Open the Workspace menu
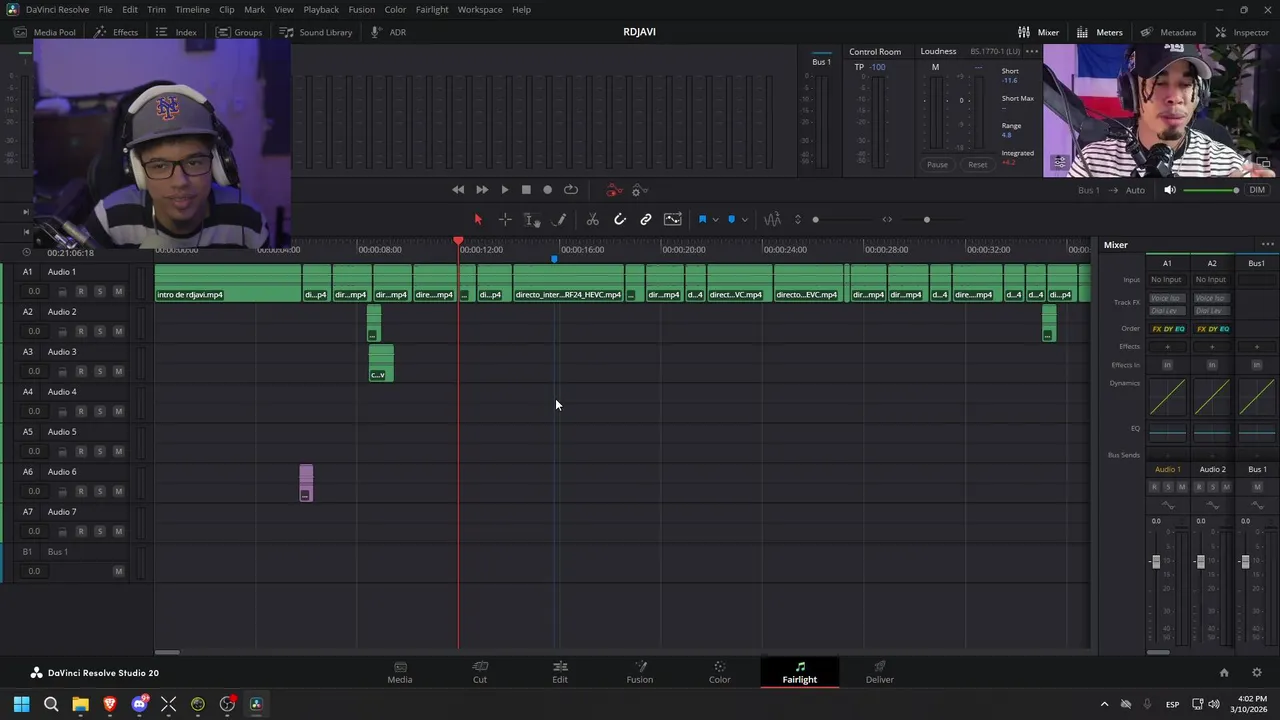Viewport: 1280px width, 720px height. (480, 9)
